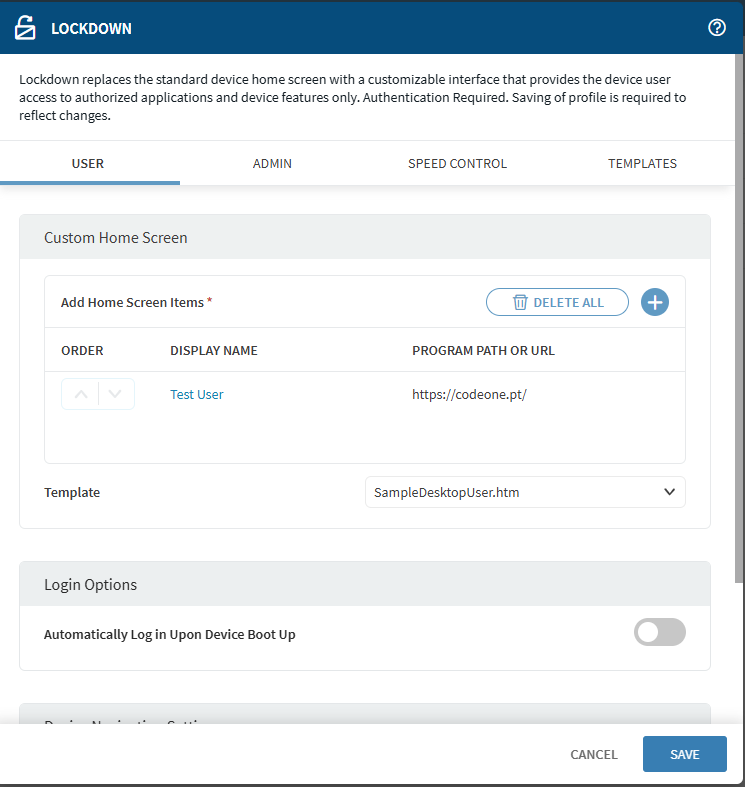Open the SPEED CONTROL tab
Viewport: 745px width, 787px height.
tap(457, 164)
